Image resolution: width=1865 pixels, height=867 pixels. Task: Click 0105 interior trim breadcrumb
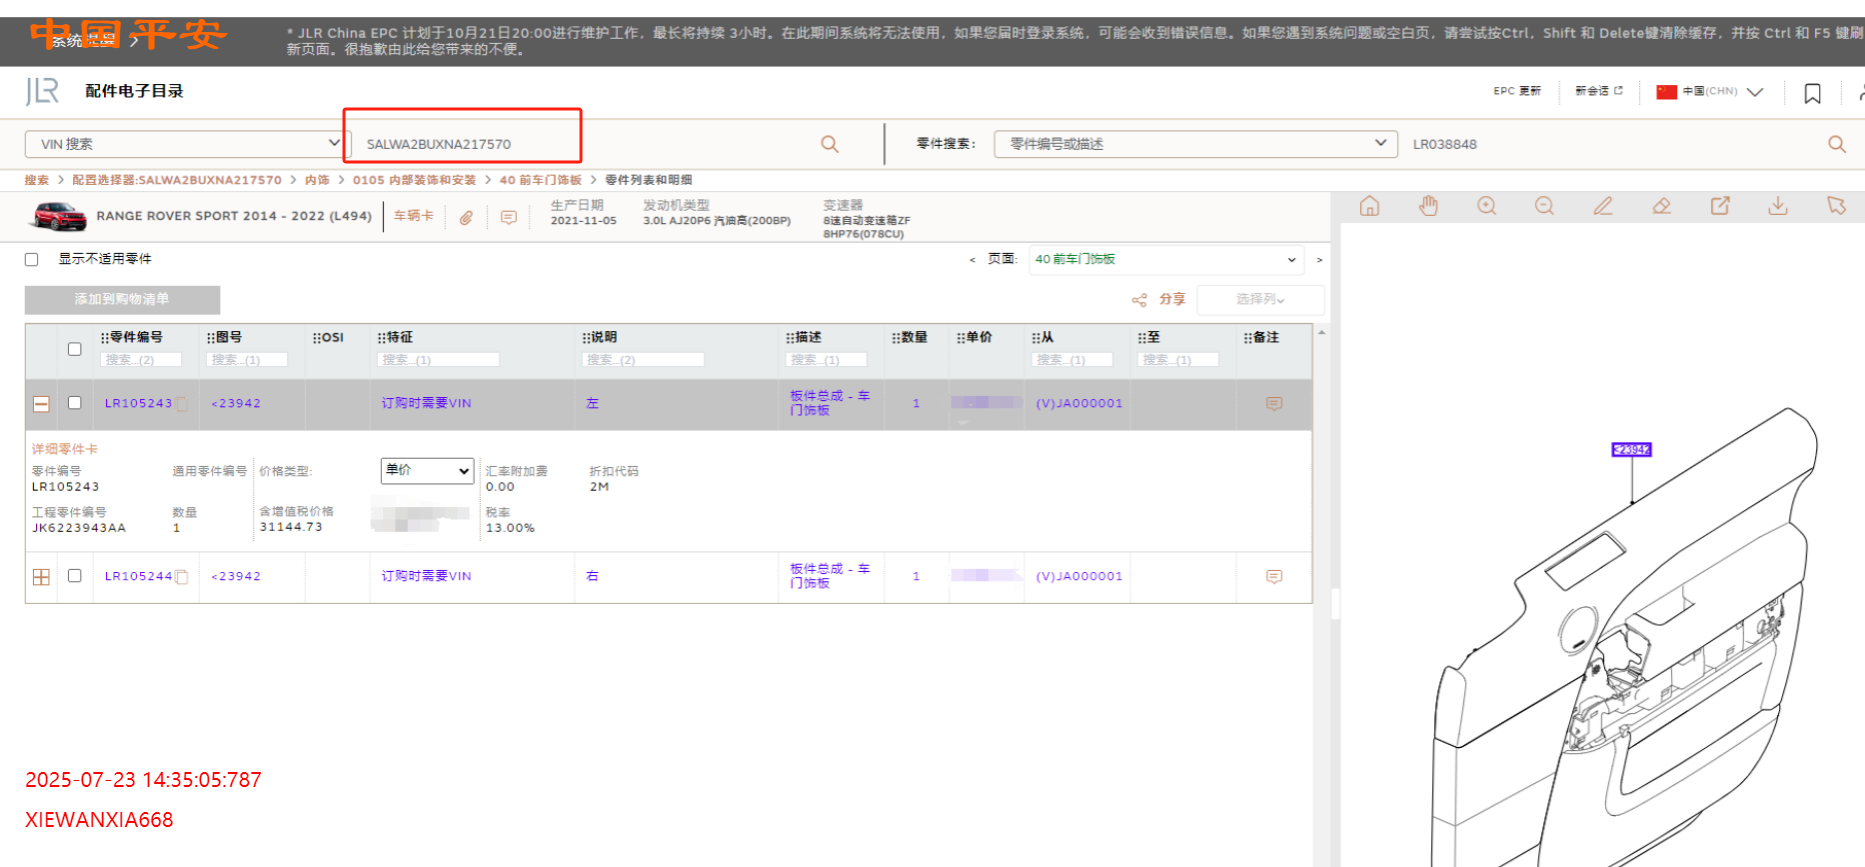[414, 180]
